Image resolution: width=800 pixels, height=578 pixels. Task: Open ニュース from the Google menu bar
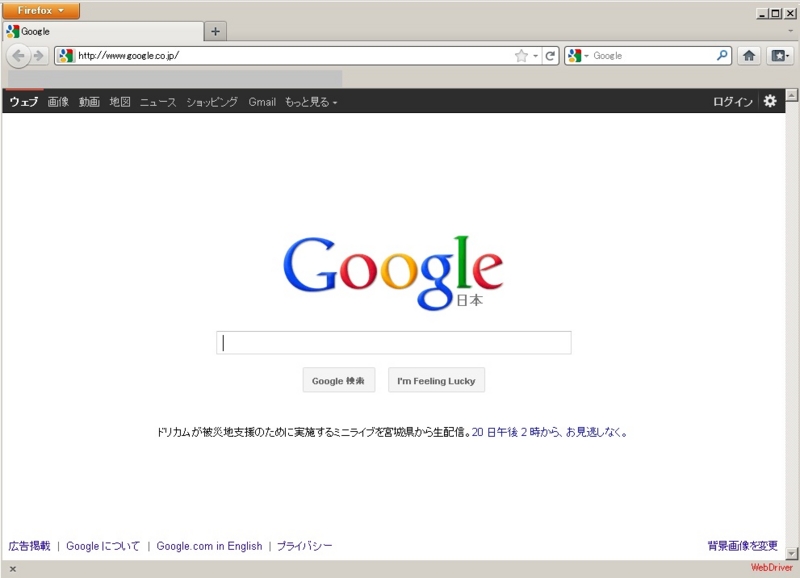point(155,101)
